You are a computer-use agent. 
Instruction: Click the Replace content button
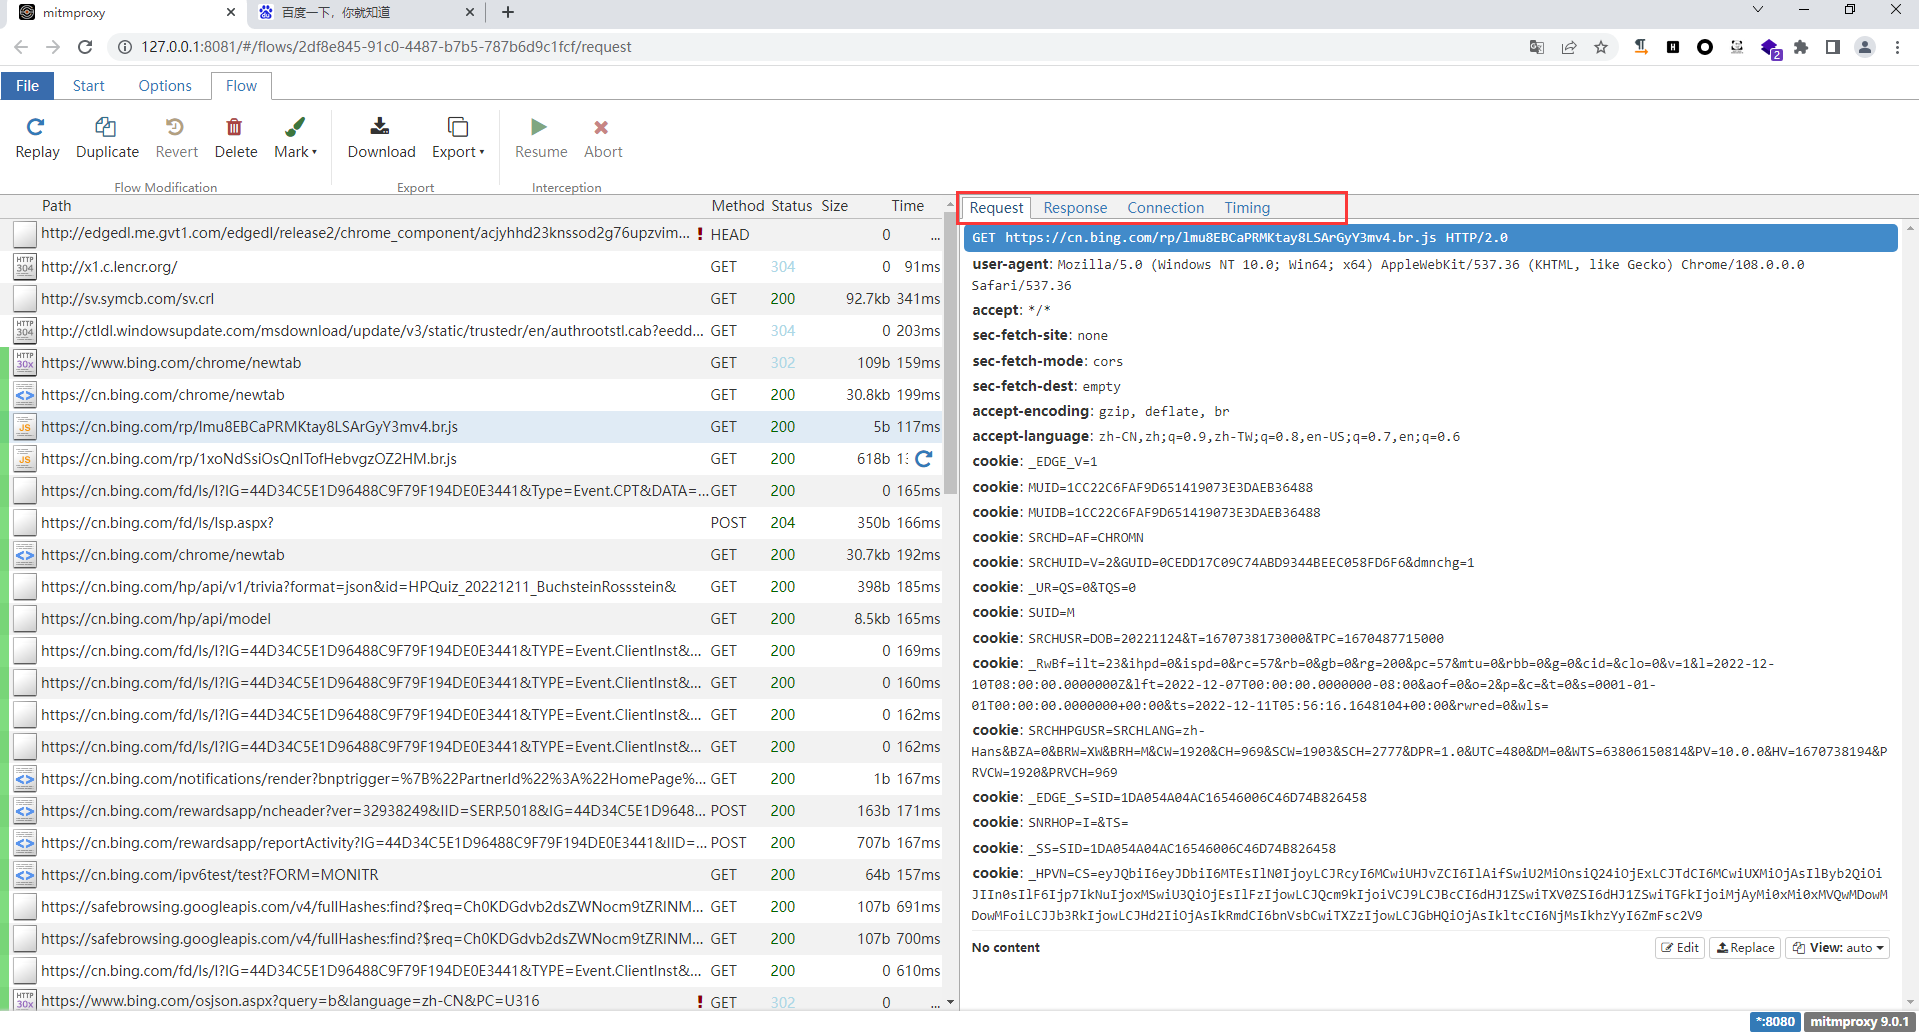coord(1745,948)
